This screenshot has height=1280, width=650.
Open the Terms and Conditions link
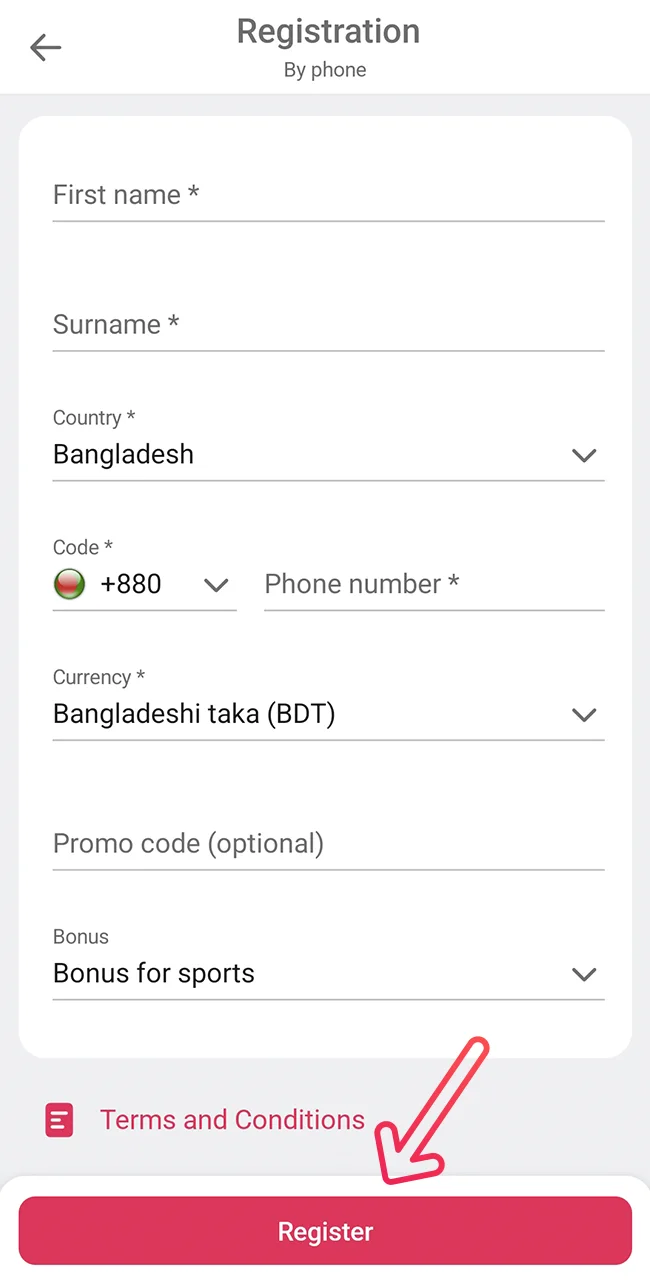point(232,1120)
